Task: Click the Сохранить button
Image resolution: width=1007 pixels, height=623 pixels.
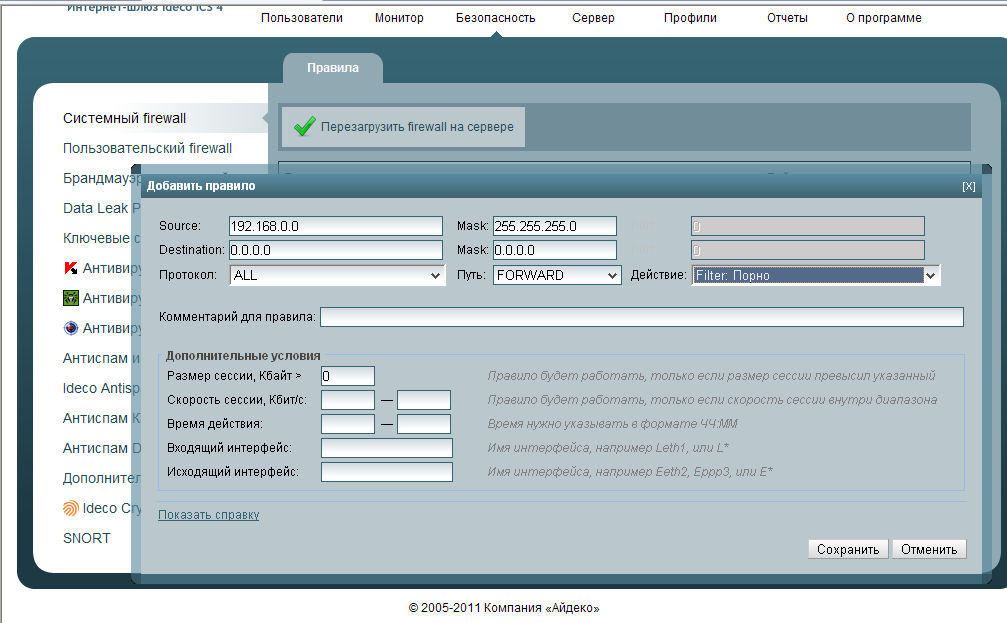Action: pos(847,549)
